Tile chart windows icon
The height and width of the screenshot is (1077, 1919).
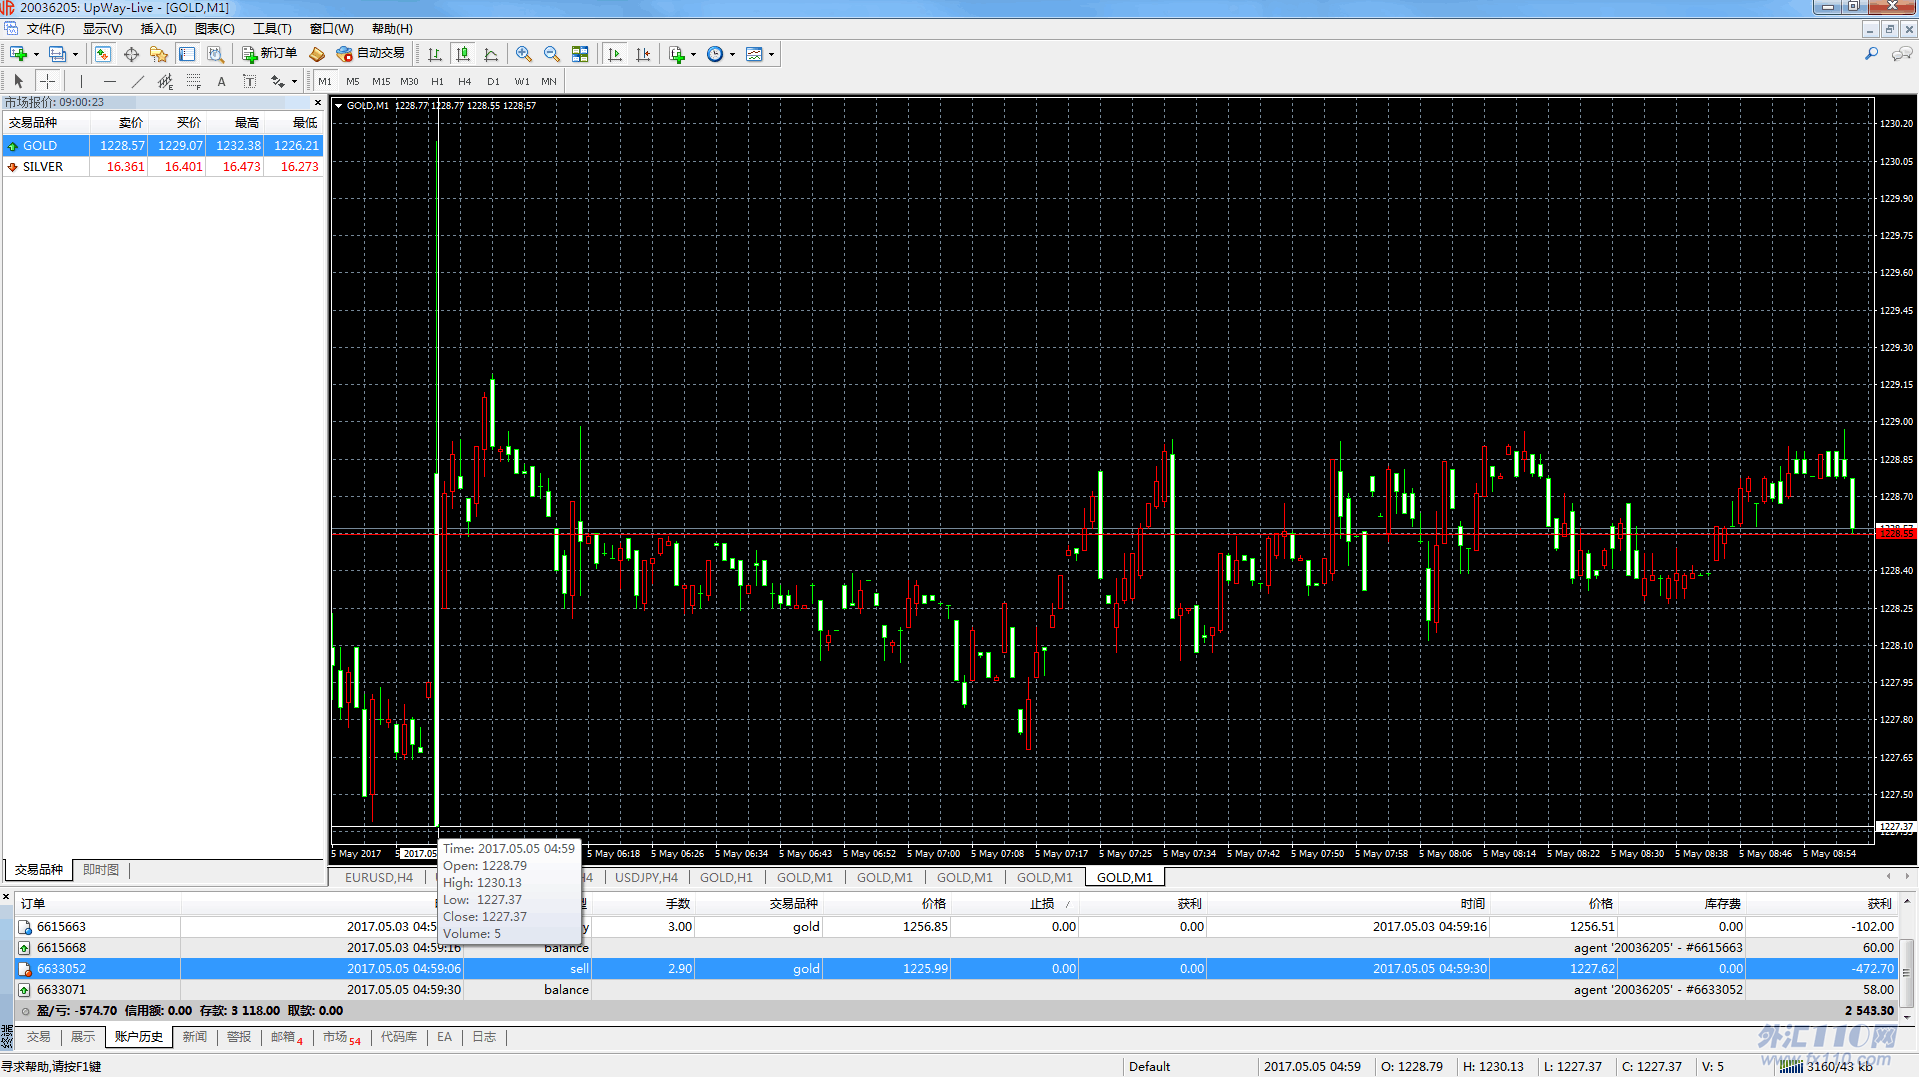click(x=580, y=54)
